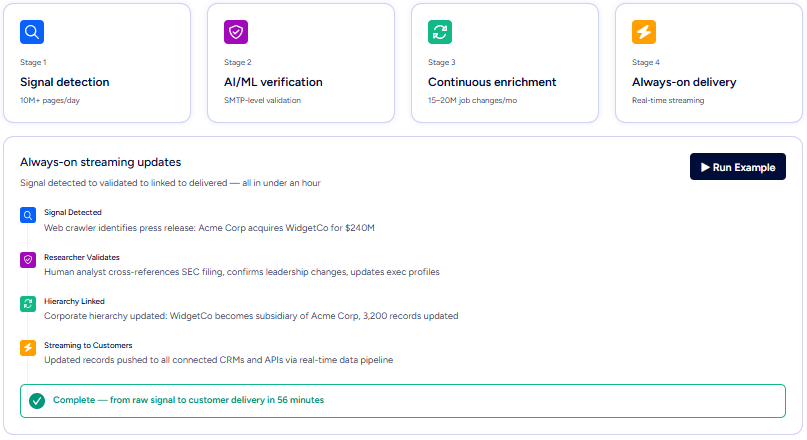The height and width of the screenshot is (440, 807).
Task: Click the small shield icon beside Researcher Validates
Action: coord(28,260)
